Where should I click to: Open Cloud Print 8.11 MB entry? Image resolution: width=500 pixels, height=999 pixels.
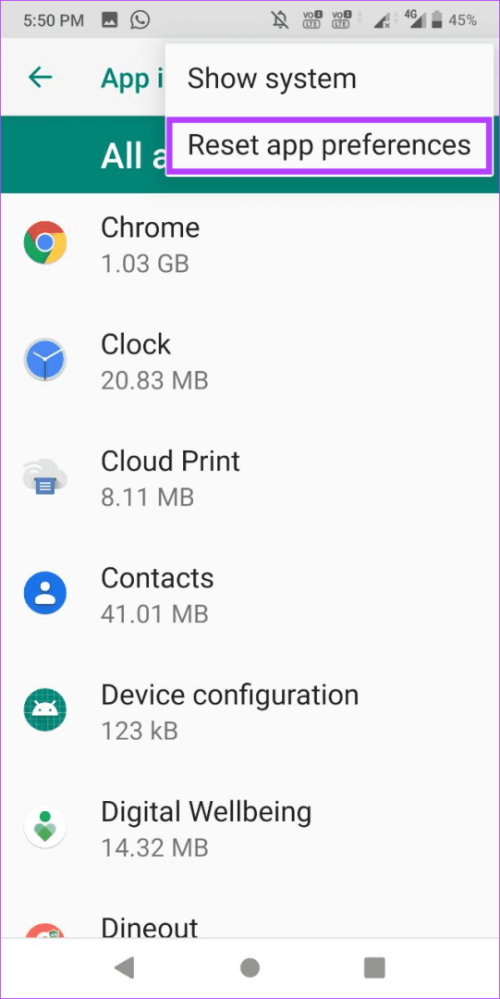250,478
